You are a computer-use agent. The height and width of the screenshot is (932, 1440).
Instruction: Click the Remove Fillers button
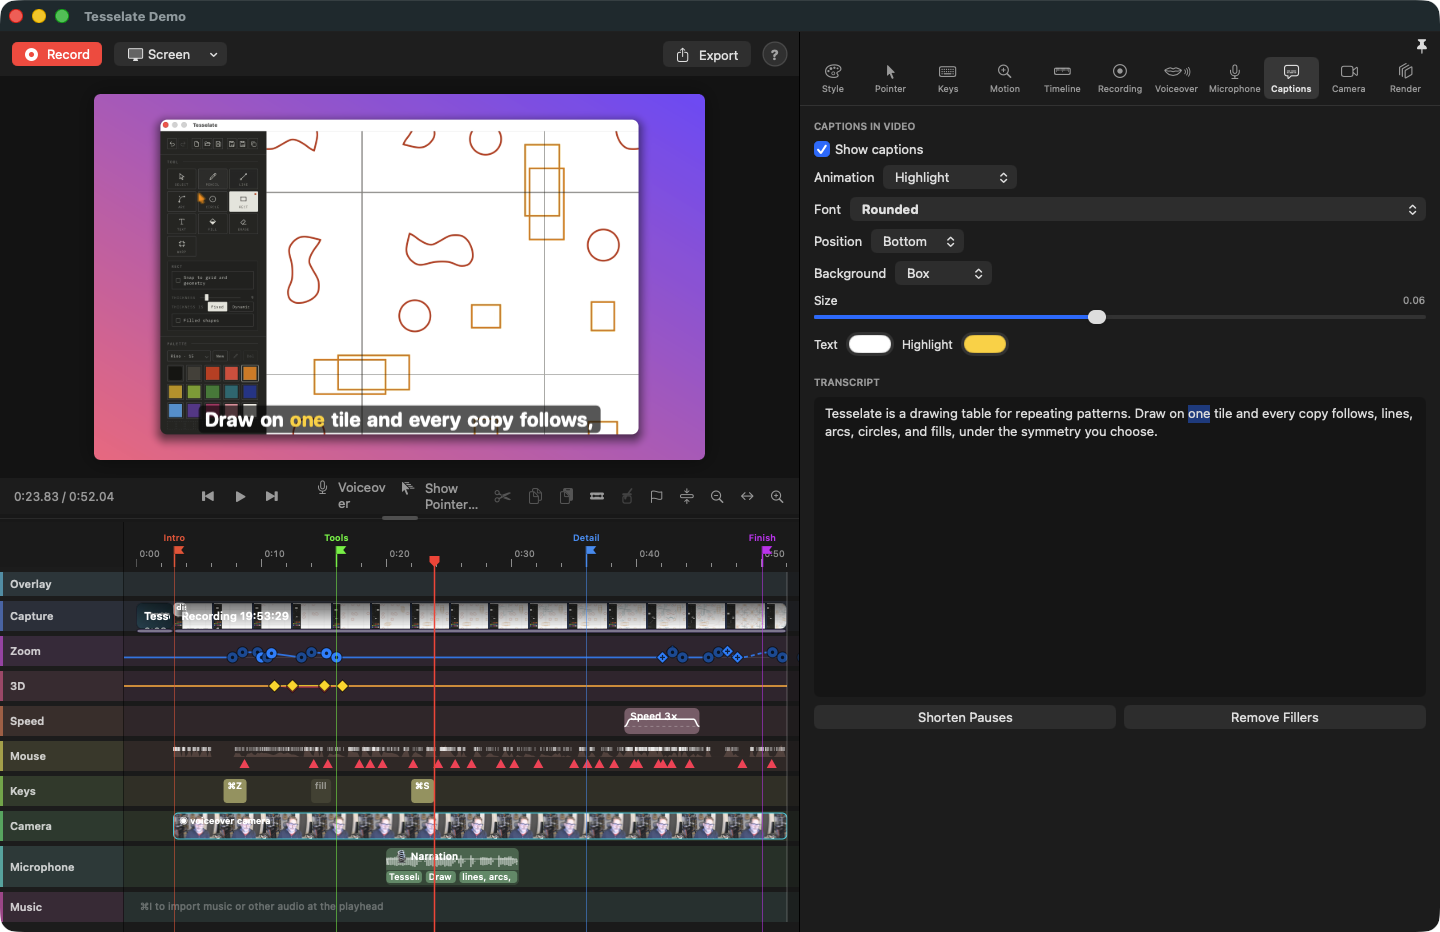click(x=1275, y=717)
